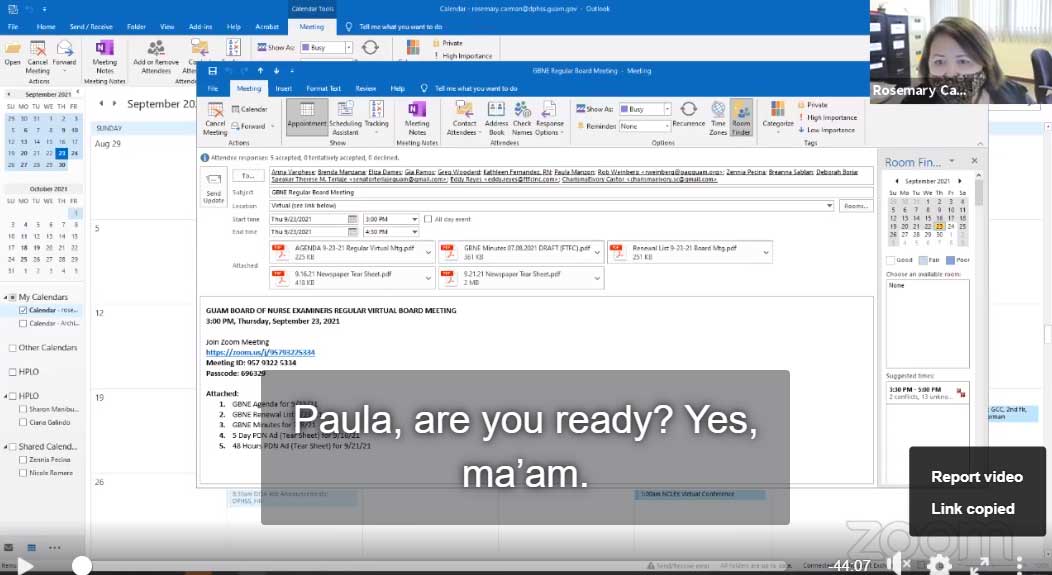
Task: Check Clara Galindo calendar
Action: pos(23,422)
